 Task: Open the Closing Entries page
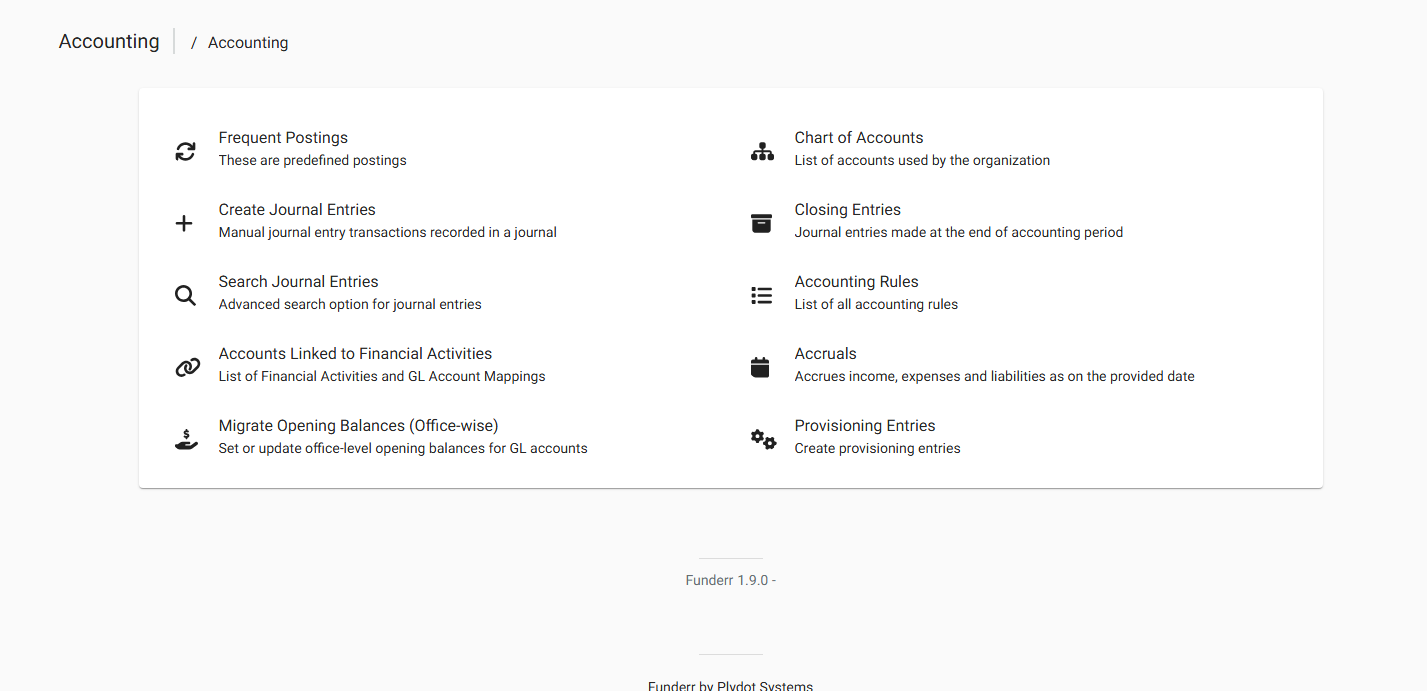847,209
